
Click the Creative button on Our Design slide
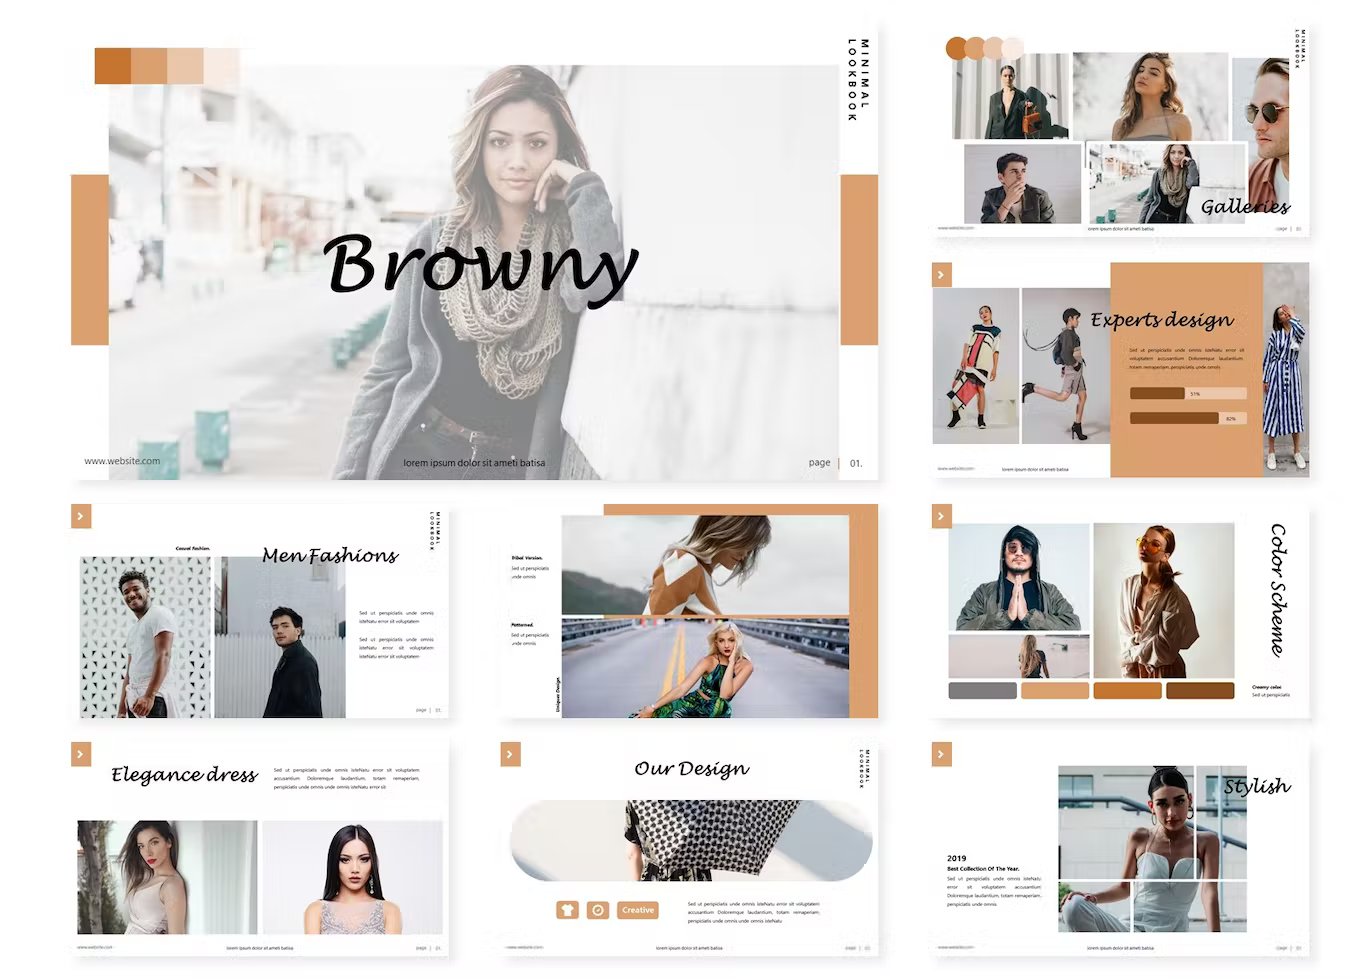pyautogui.click(x=638, y=910)
